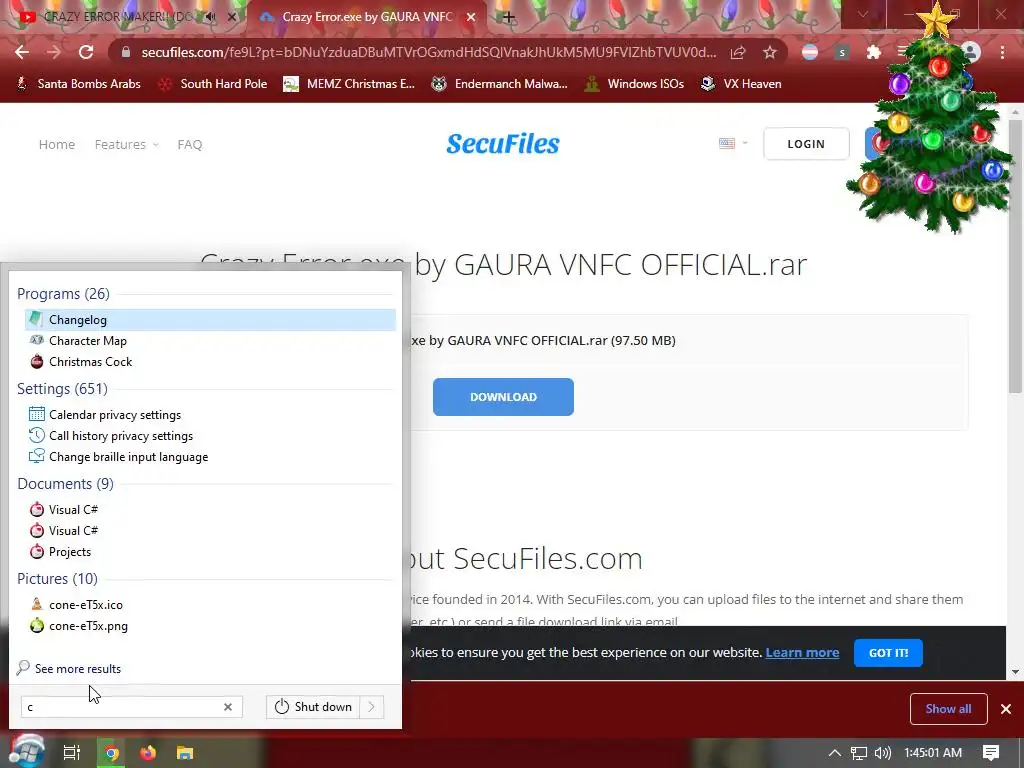Click the SecuFiles logo

[503, 144]
